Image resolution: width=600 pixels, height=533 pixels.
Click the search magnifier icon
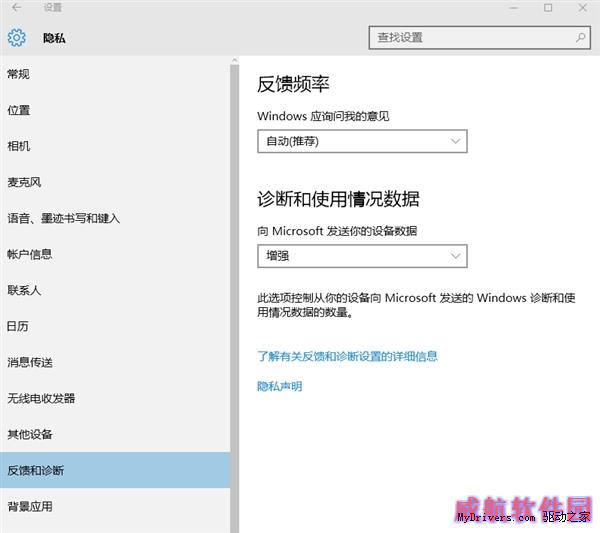(580, 37)
